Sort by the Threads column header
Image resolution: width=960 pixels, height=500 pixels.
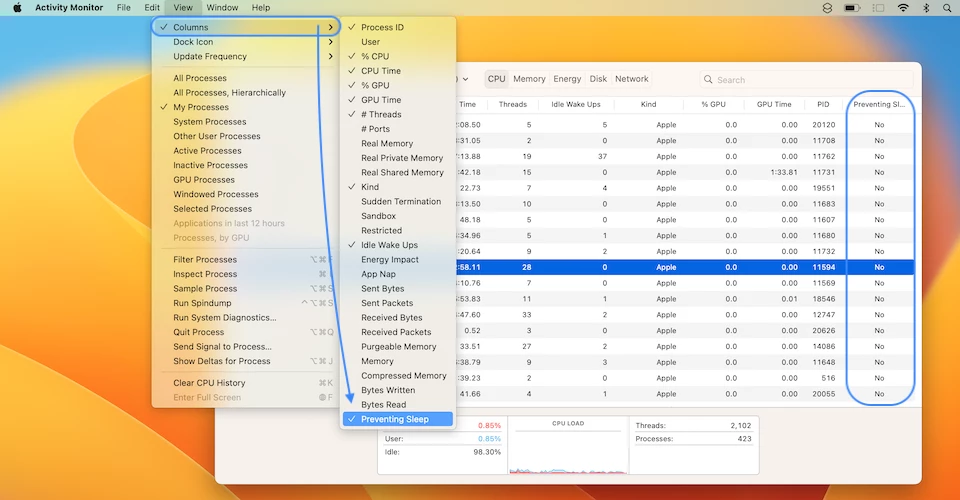(x=512, y=104)
